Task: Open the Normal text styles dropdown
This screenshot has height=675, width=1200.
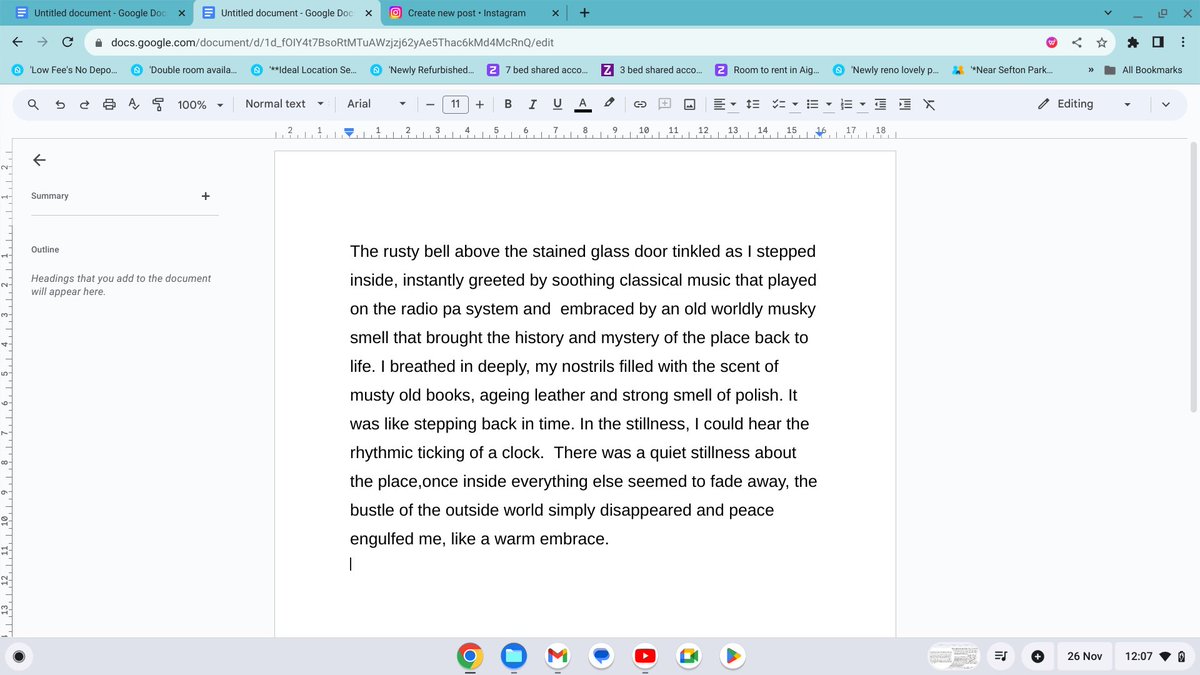Action: click(283, 103)
